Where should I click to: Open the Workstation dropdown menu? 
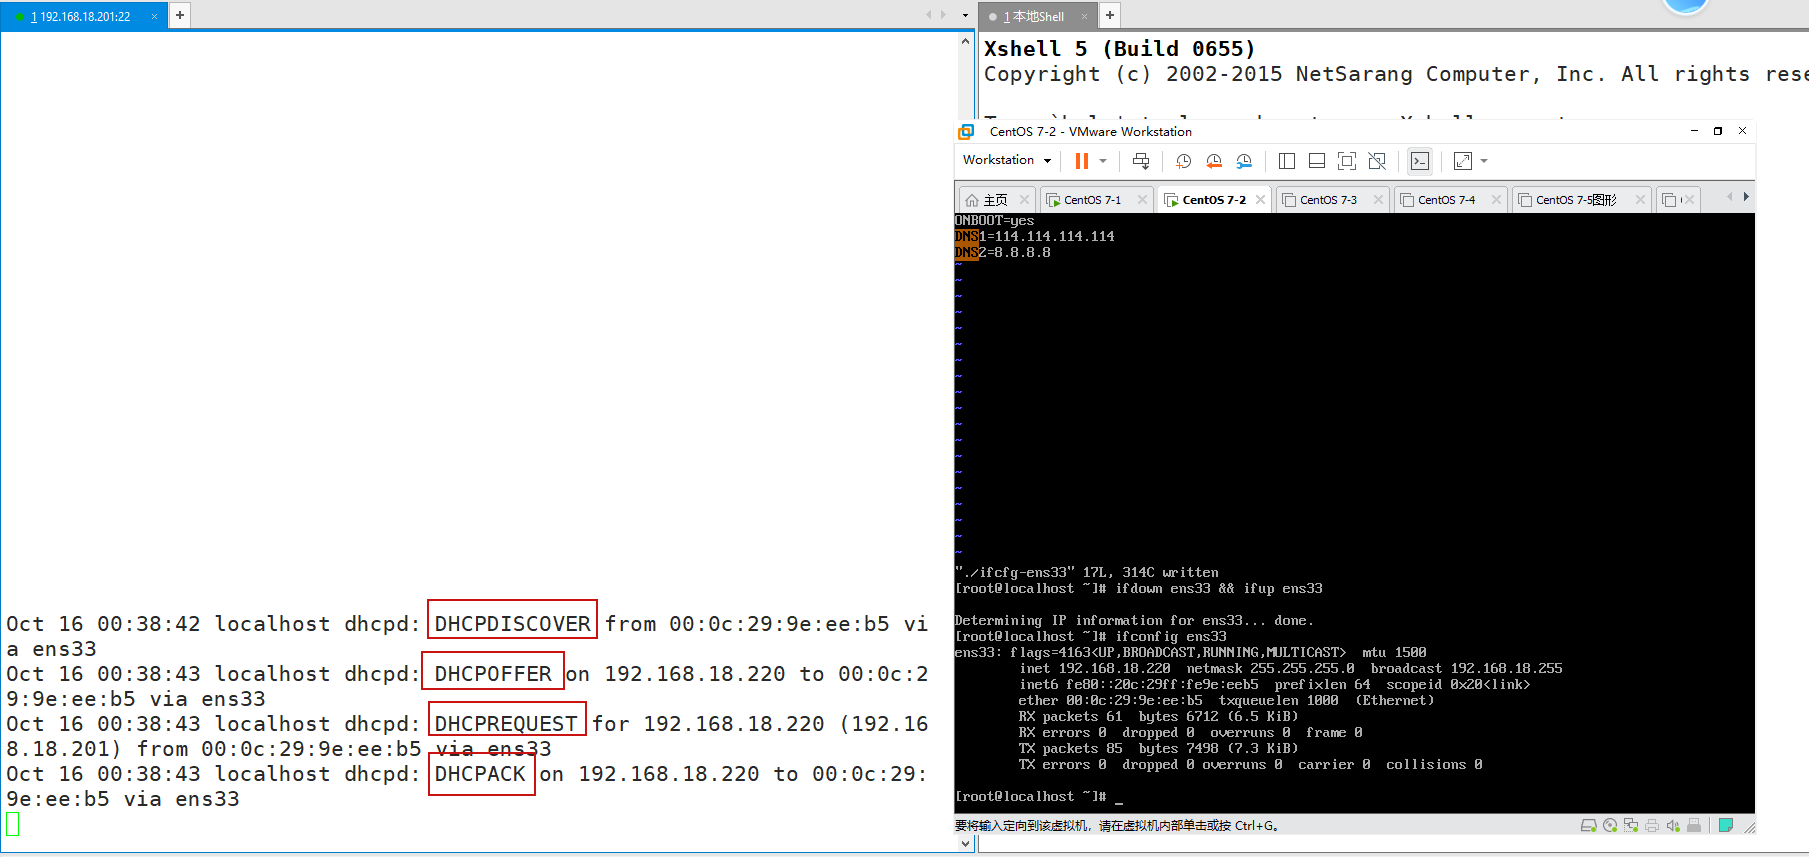(x=1006, y=160)
